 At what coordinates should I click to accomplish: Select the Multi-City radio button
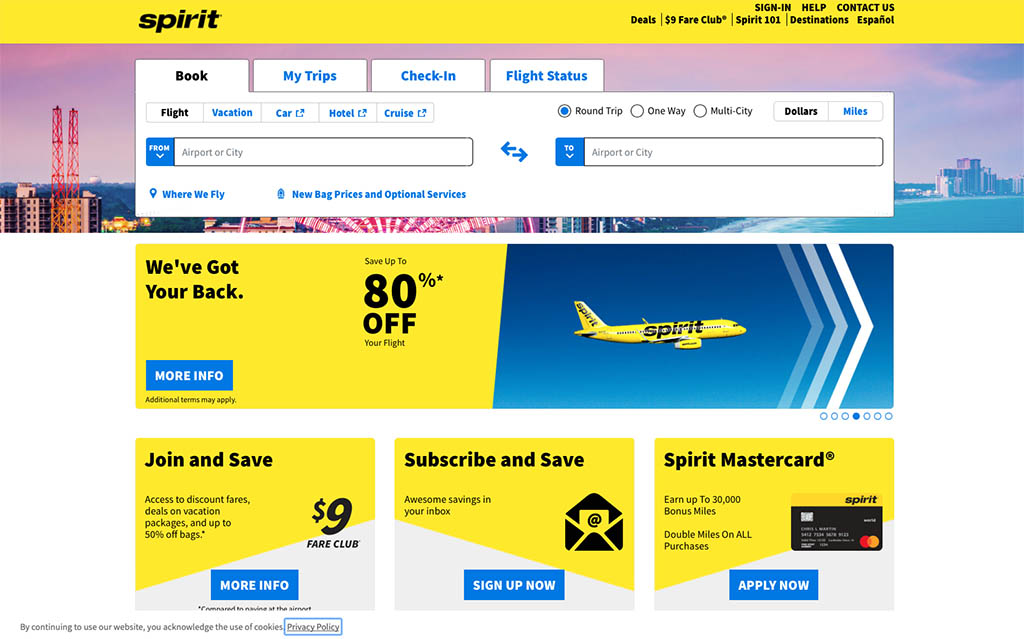(x=699, y=111)
